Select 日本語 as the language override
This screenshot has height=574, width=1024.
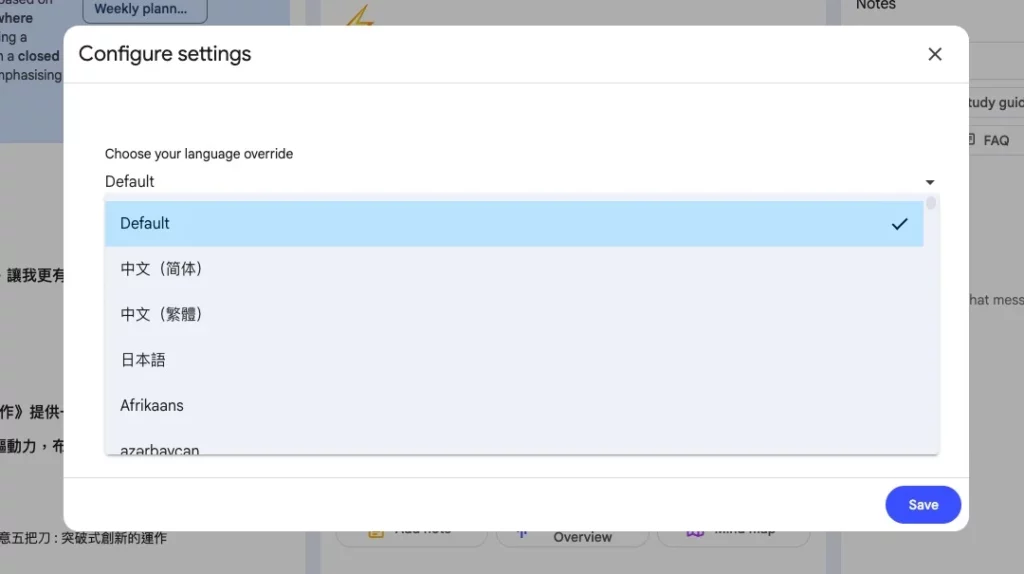click(143, 360)
